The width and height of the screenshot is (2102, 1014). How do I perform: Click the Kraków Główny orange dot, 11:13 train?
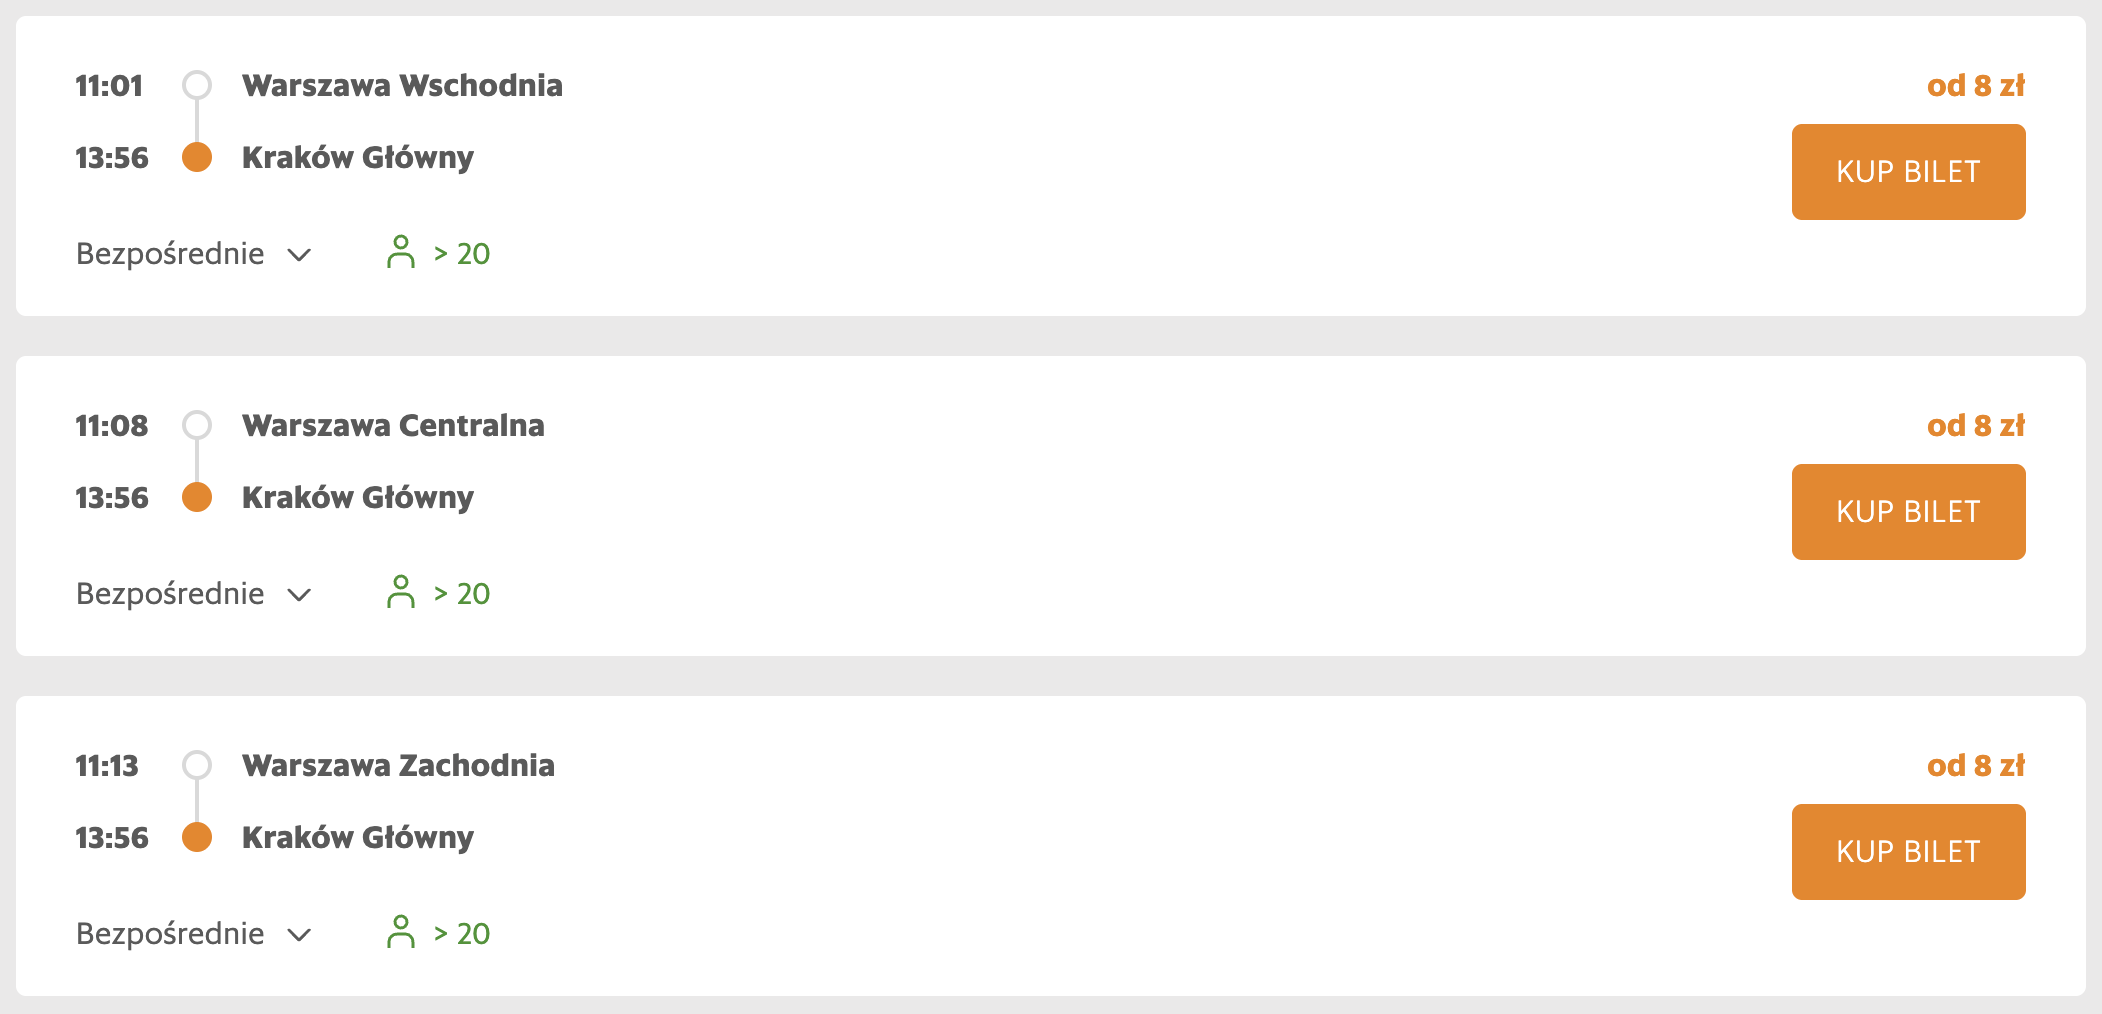tap(197, 837)
